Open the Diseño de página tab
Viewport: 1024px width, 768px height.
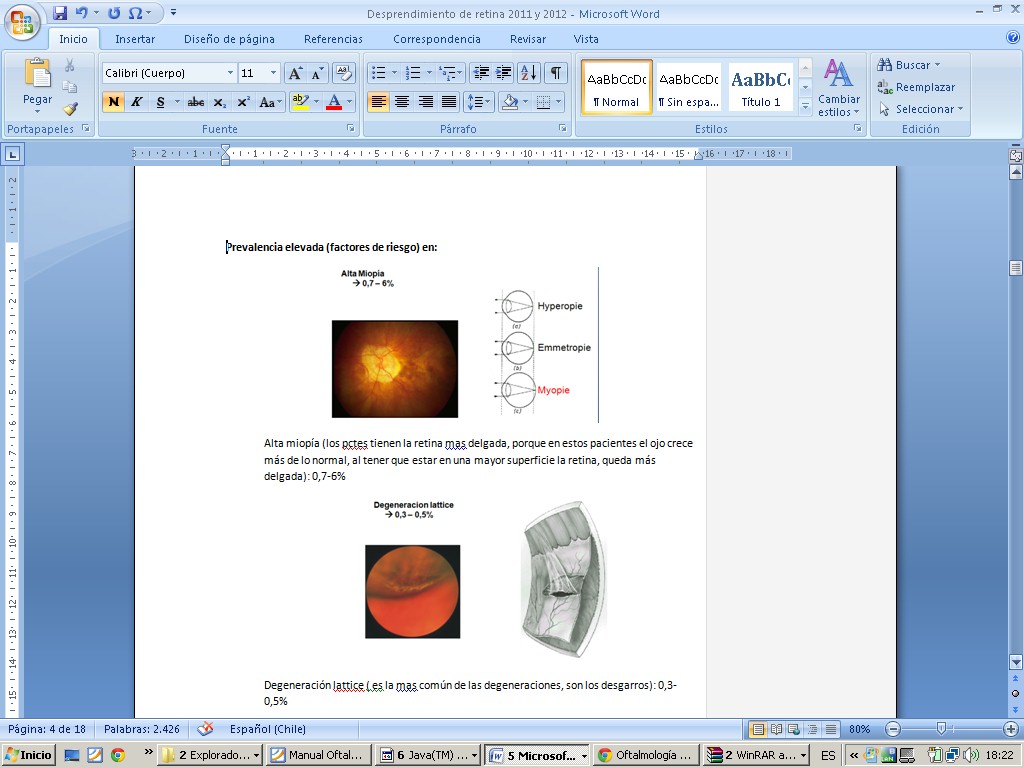(229, 39)
